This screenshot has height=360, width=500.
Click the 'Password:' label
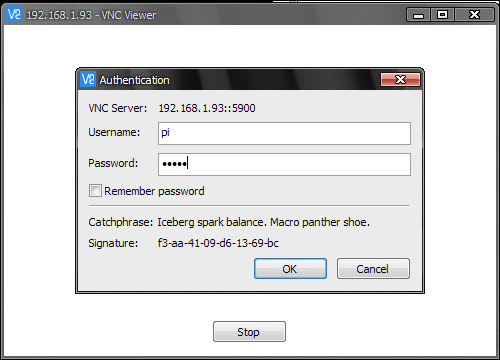tap(113, 163)
